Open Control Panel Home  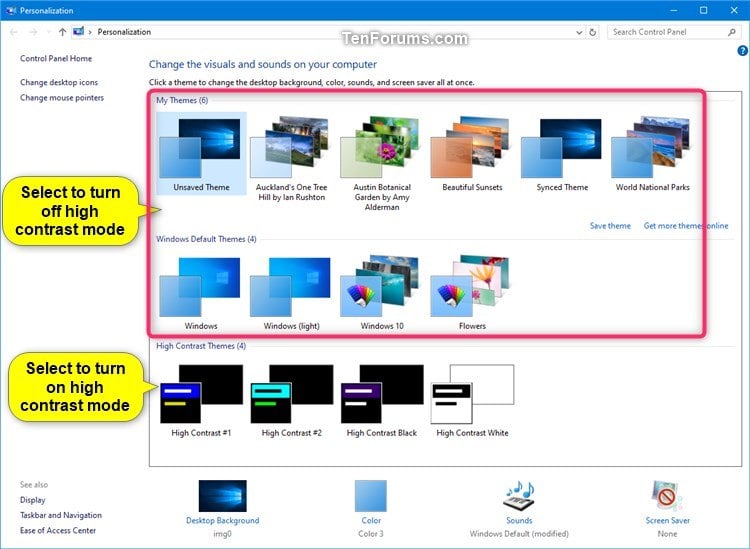pyautogui.click(x=56, y=58)
